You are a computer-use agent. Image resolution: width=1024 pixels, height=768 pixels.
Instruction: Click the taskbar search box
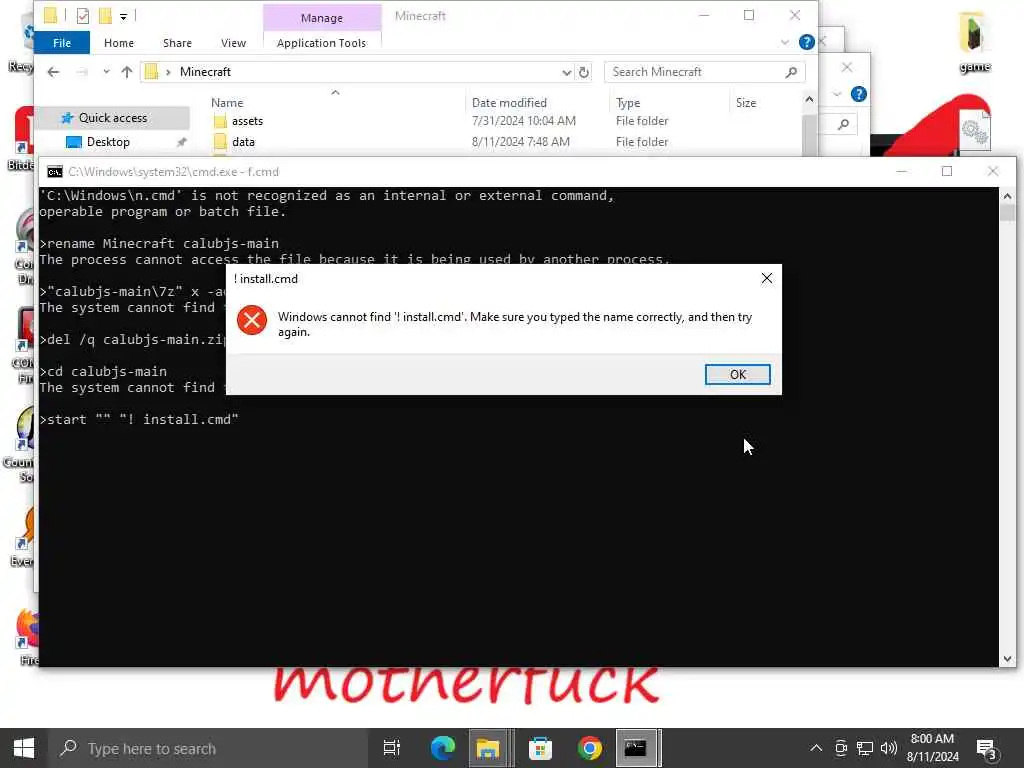click(207, 748)
